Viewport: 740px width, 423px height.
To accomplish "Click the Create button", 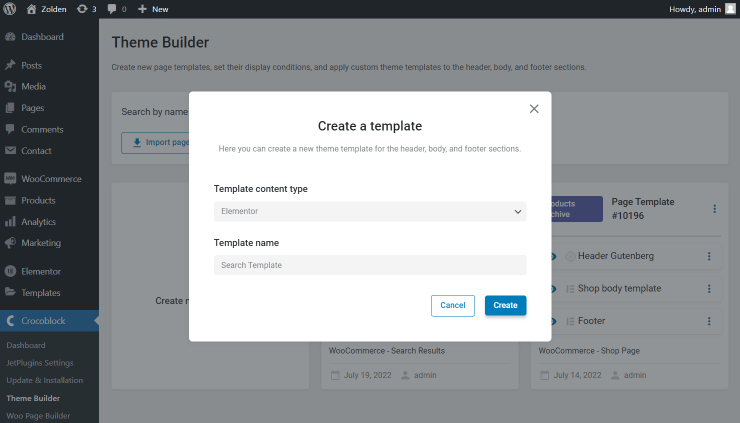I will point(505,305).
